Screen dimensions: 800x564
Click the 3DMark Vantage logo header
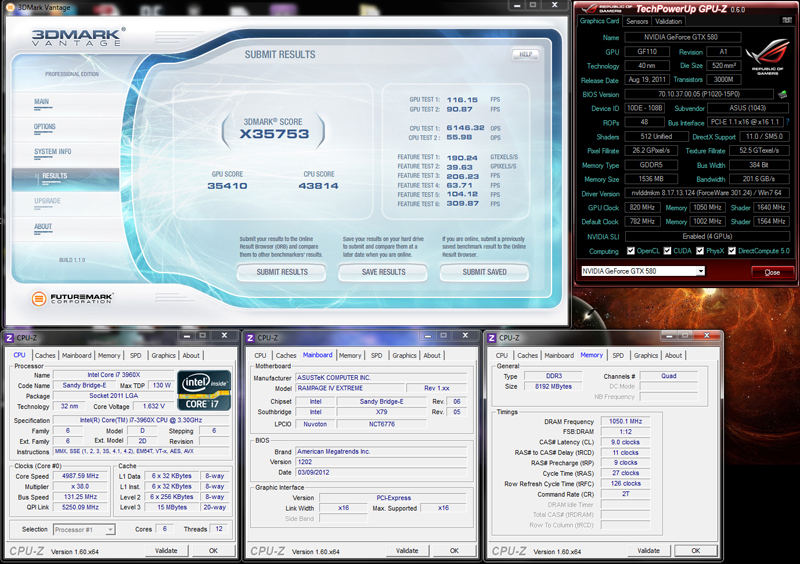click(x=78, y=37)
